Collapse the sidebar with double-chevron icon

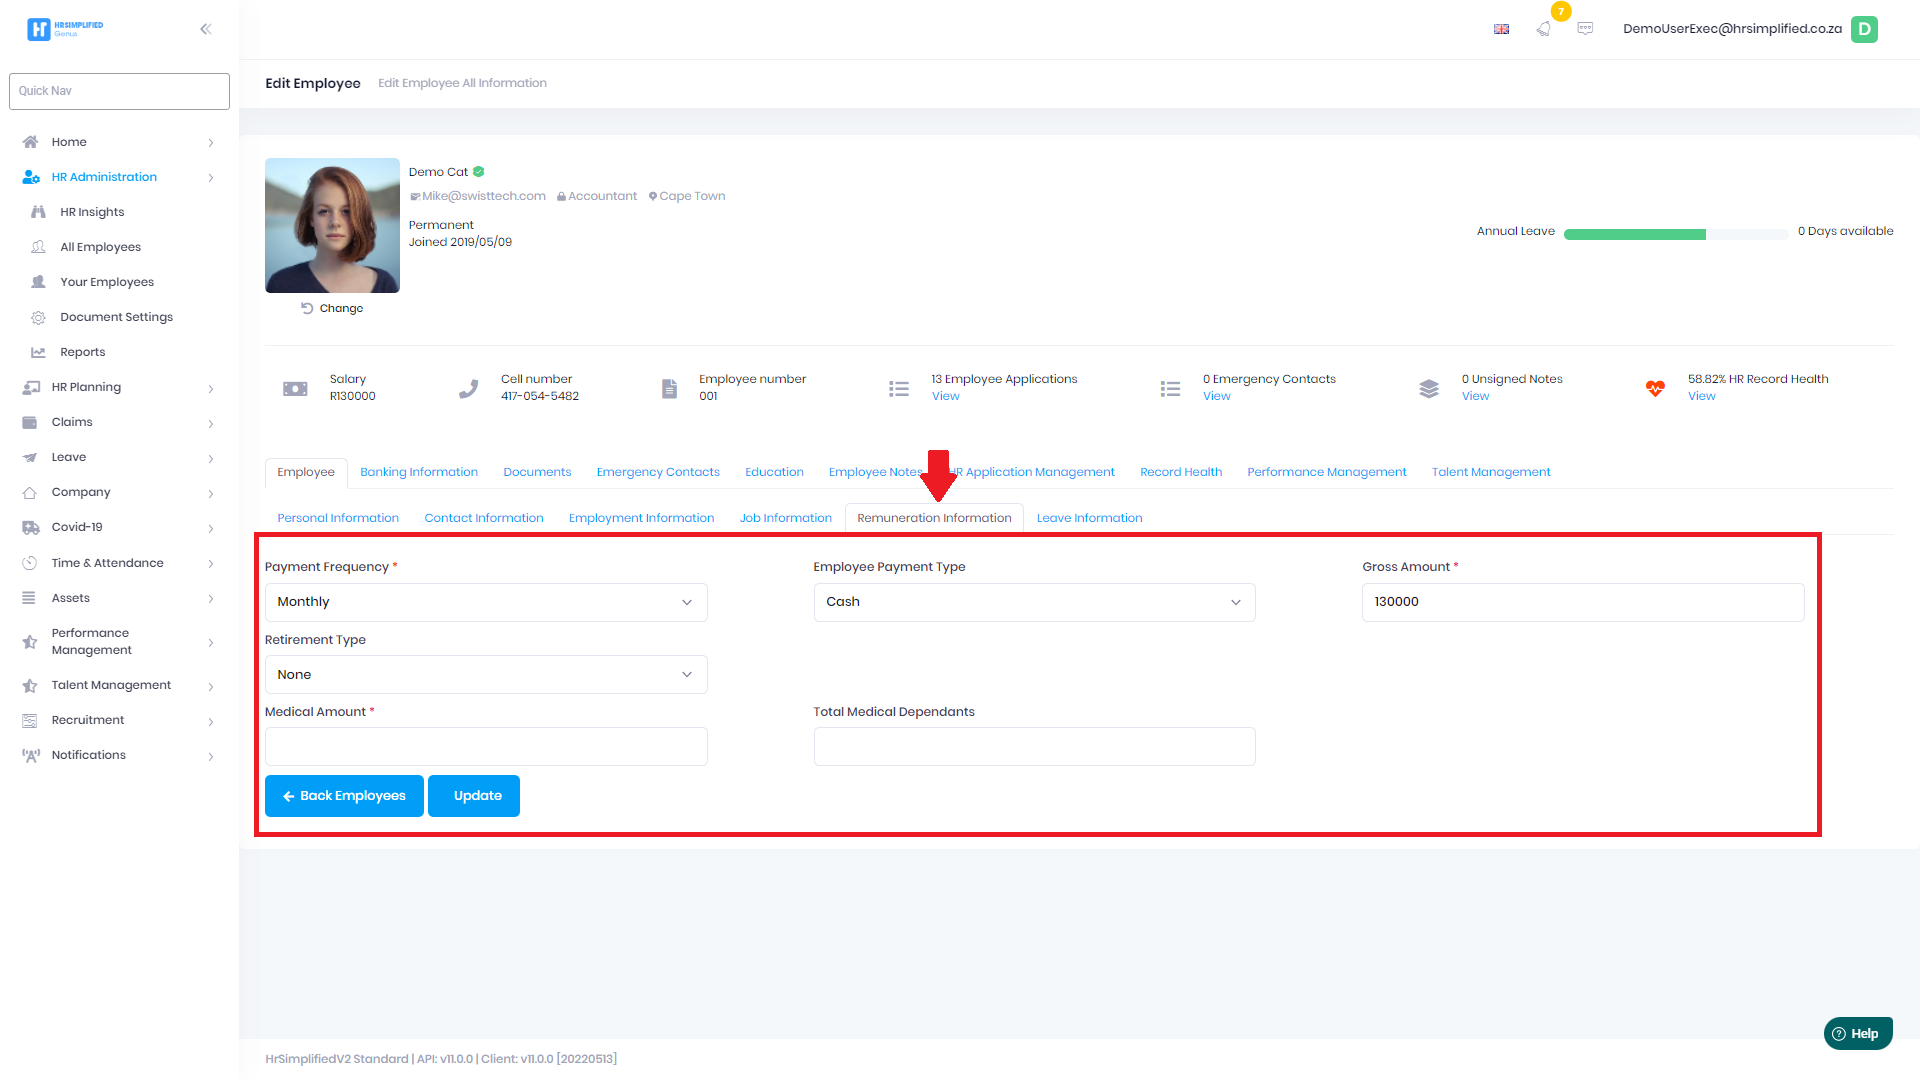206,29
